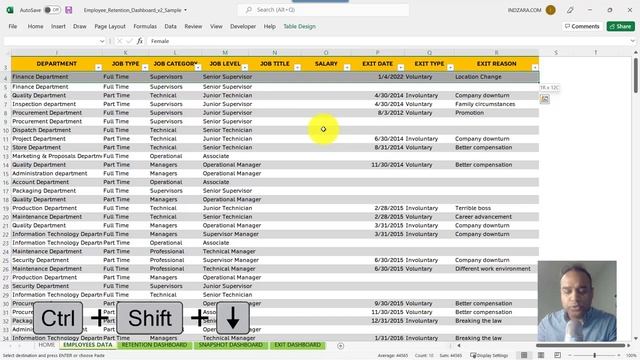Screen dimensions: 640x360
Task: Click the zoom slider handle
Action: pos(595,355)
